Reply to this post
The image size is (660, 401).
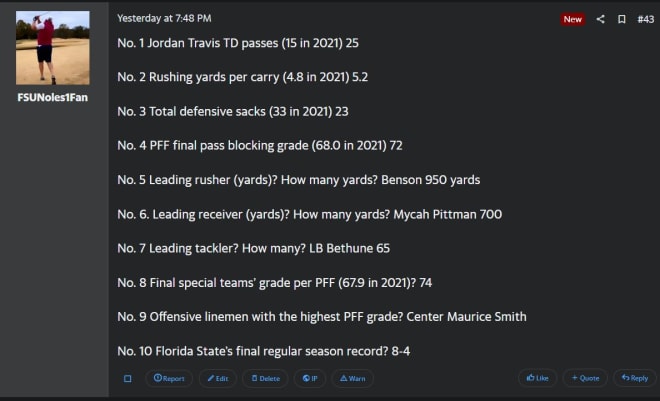(x=635, y=378)
